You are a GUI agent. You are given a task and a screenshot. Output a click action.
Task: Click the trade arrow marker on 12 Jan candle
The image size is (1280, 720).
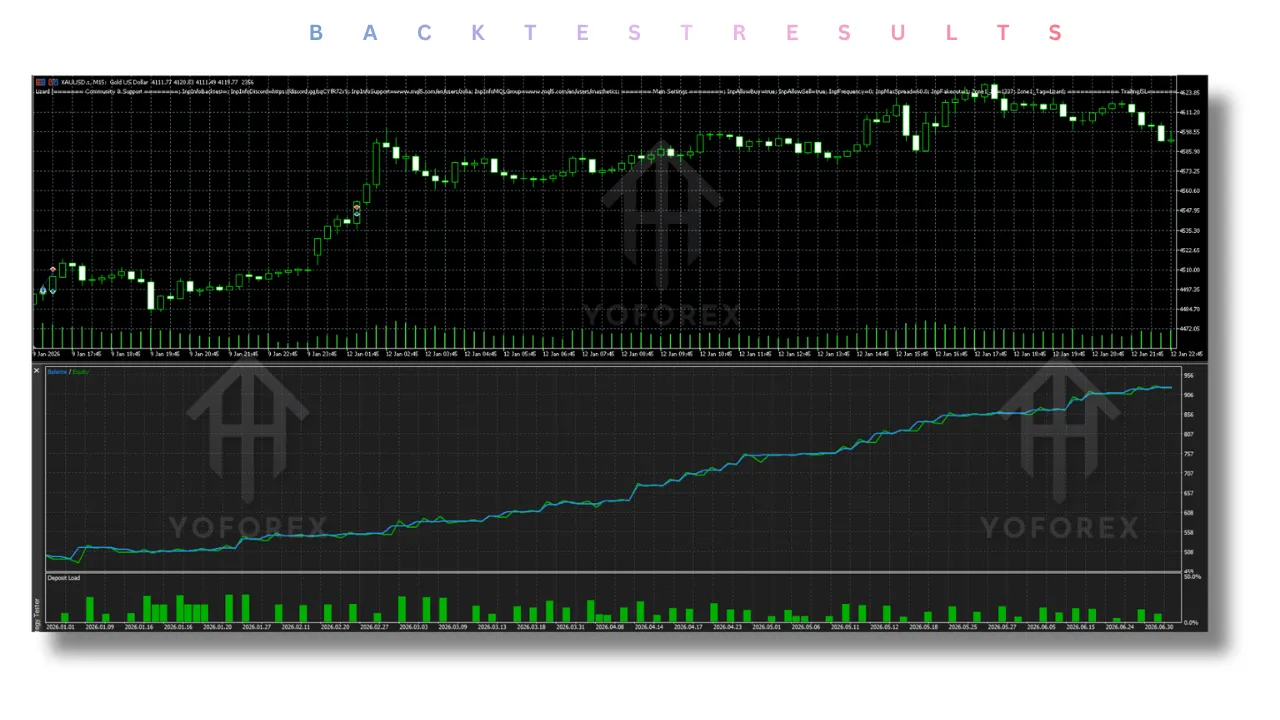pyautogui.click(x=357, y=210)
